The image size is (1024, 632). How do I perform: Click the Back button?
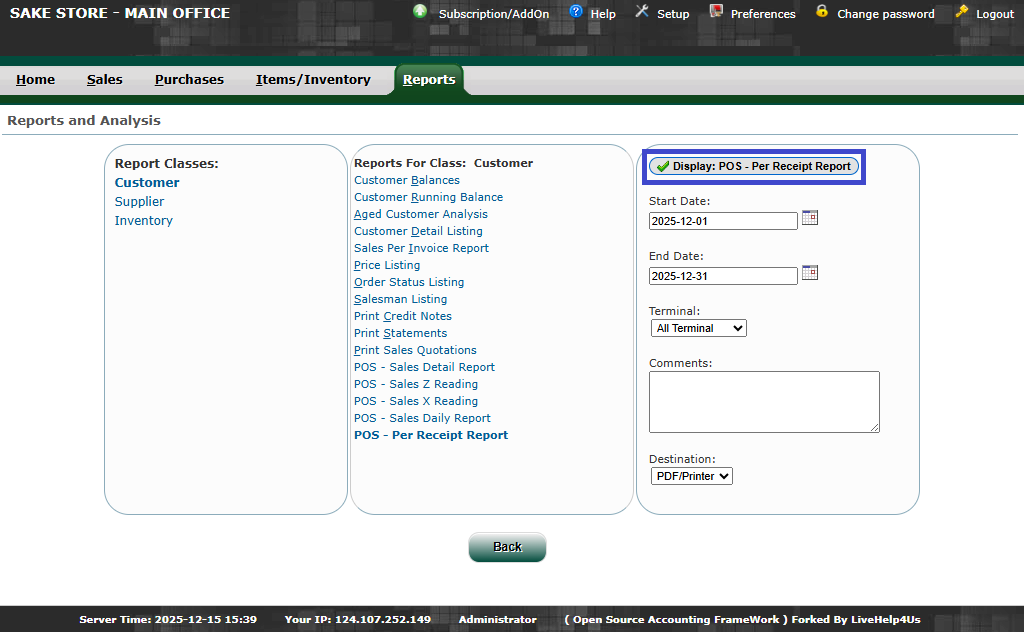coord(507,547)
